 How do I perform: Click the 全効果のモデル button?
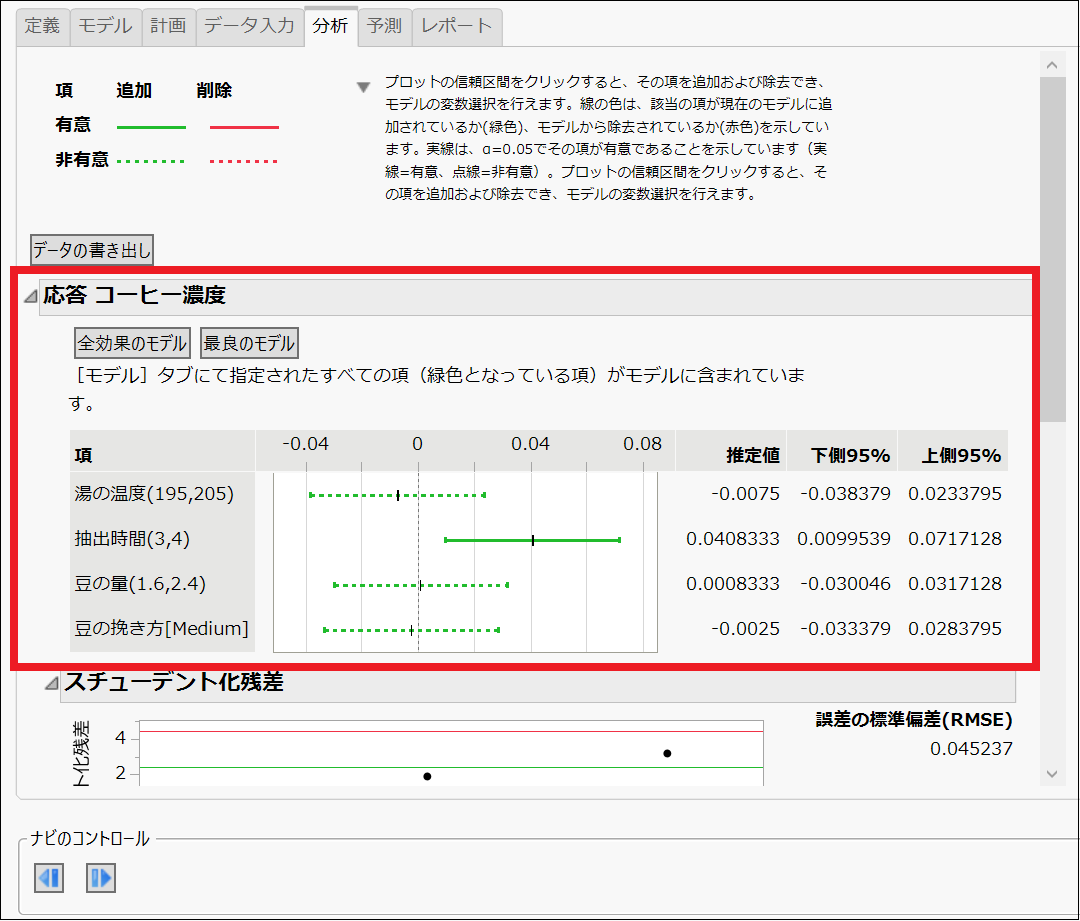click(132, 342)
